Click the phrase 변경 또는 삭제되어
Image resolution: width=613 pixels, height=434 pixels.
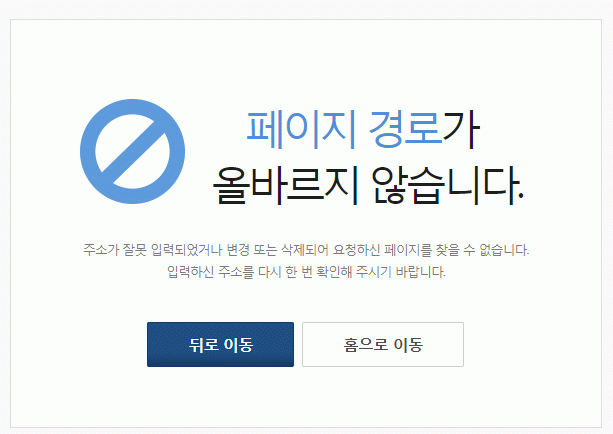pyautogui.click(x=278, y=250)
